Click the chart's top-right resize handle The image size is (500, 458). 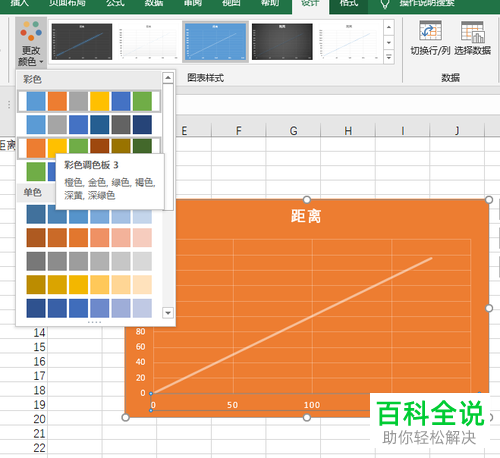(x=489, y=200)
